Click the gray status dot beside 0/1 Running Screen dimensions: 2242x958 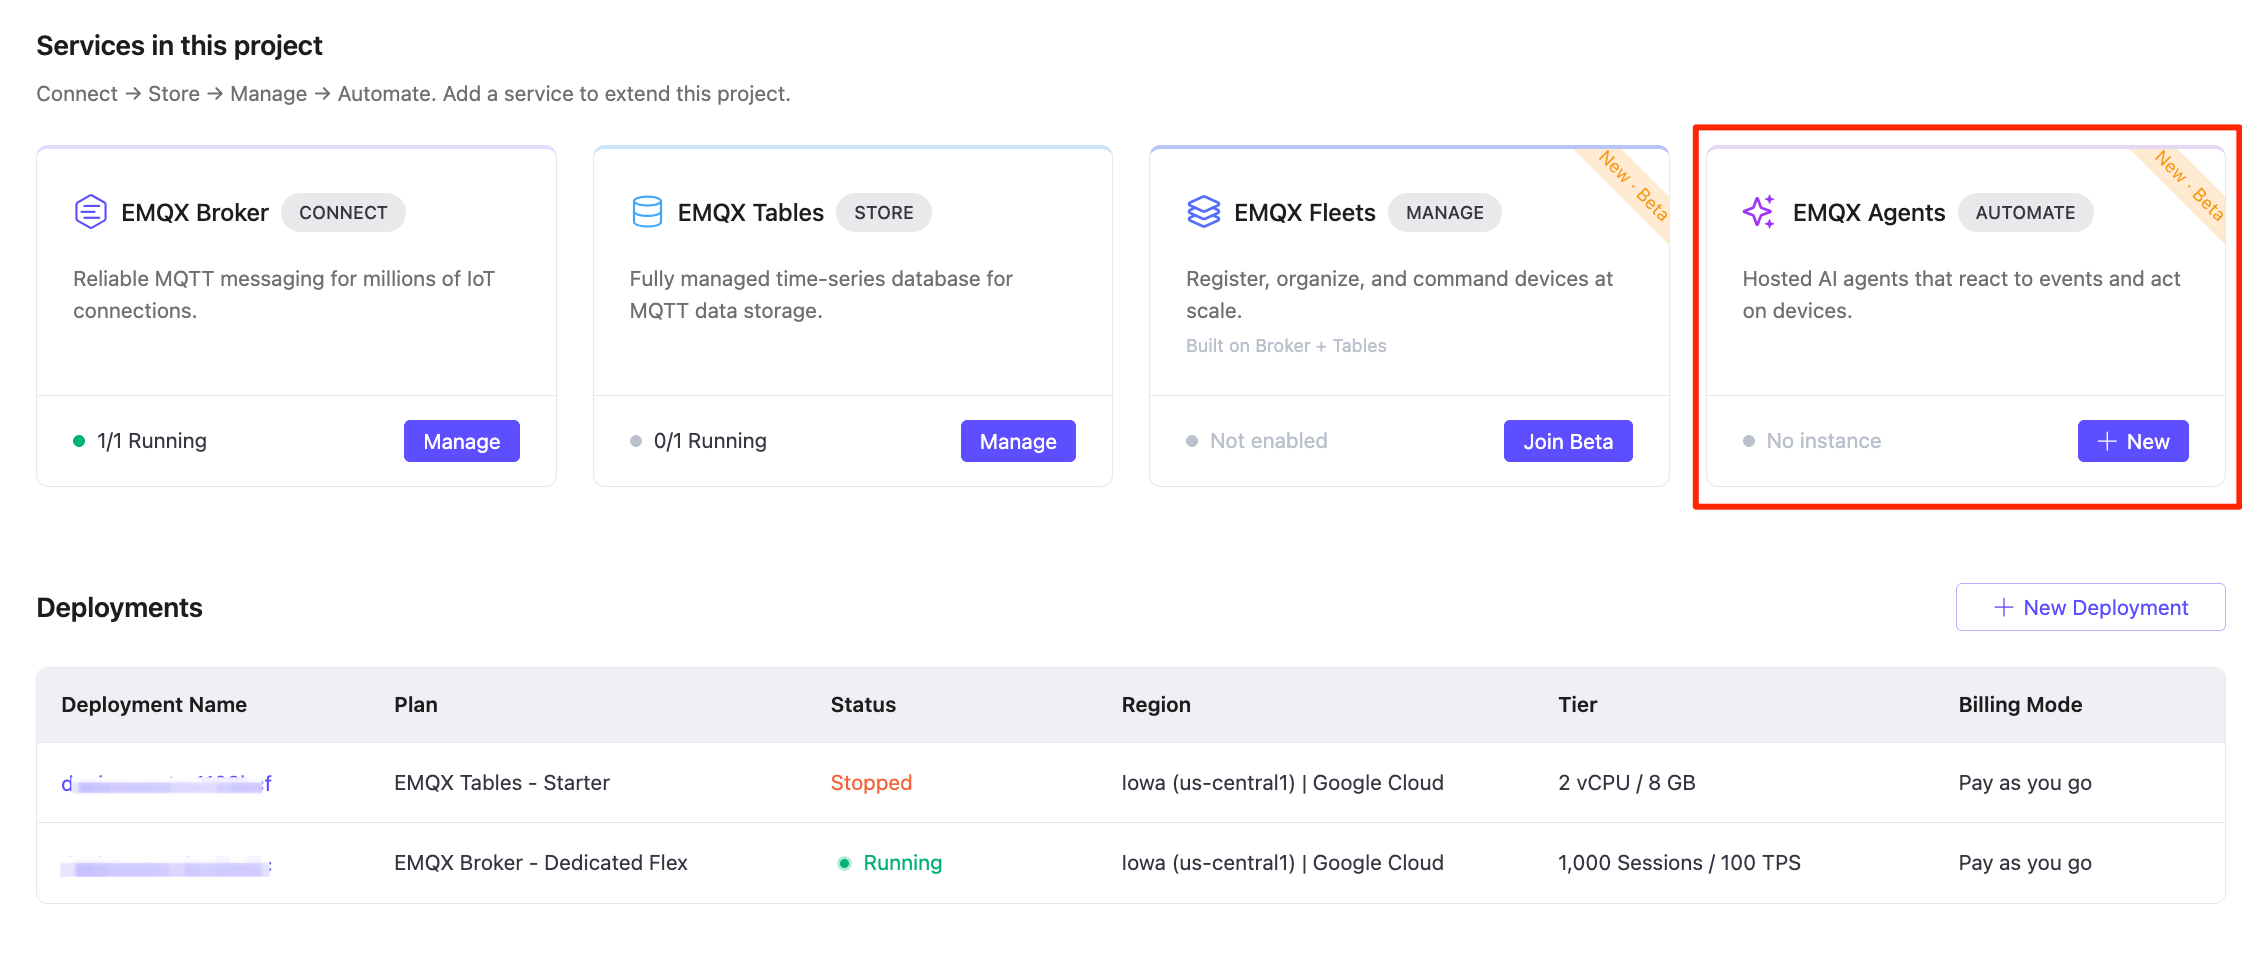click(x=636, y=441)
